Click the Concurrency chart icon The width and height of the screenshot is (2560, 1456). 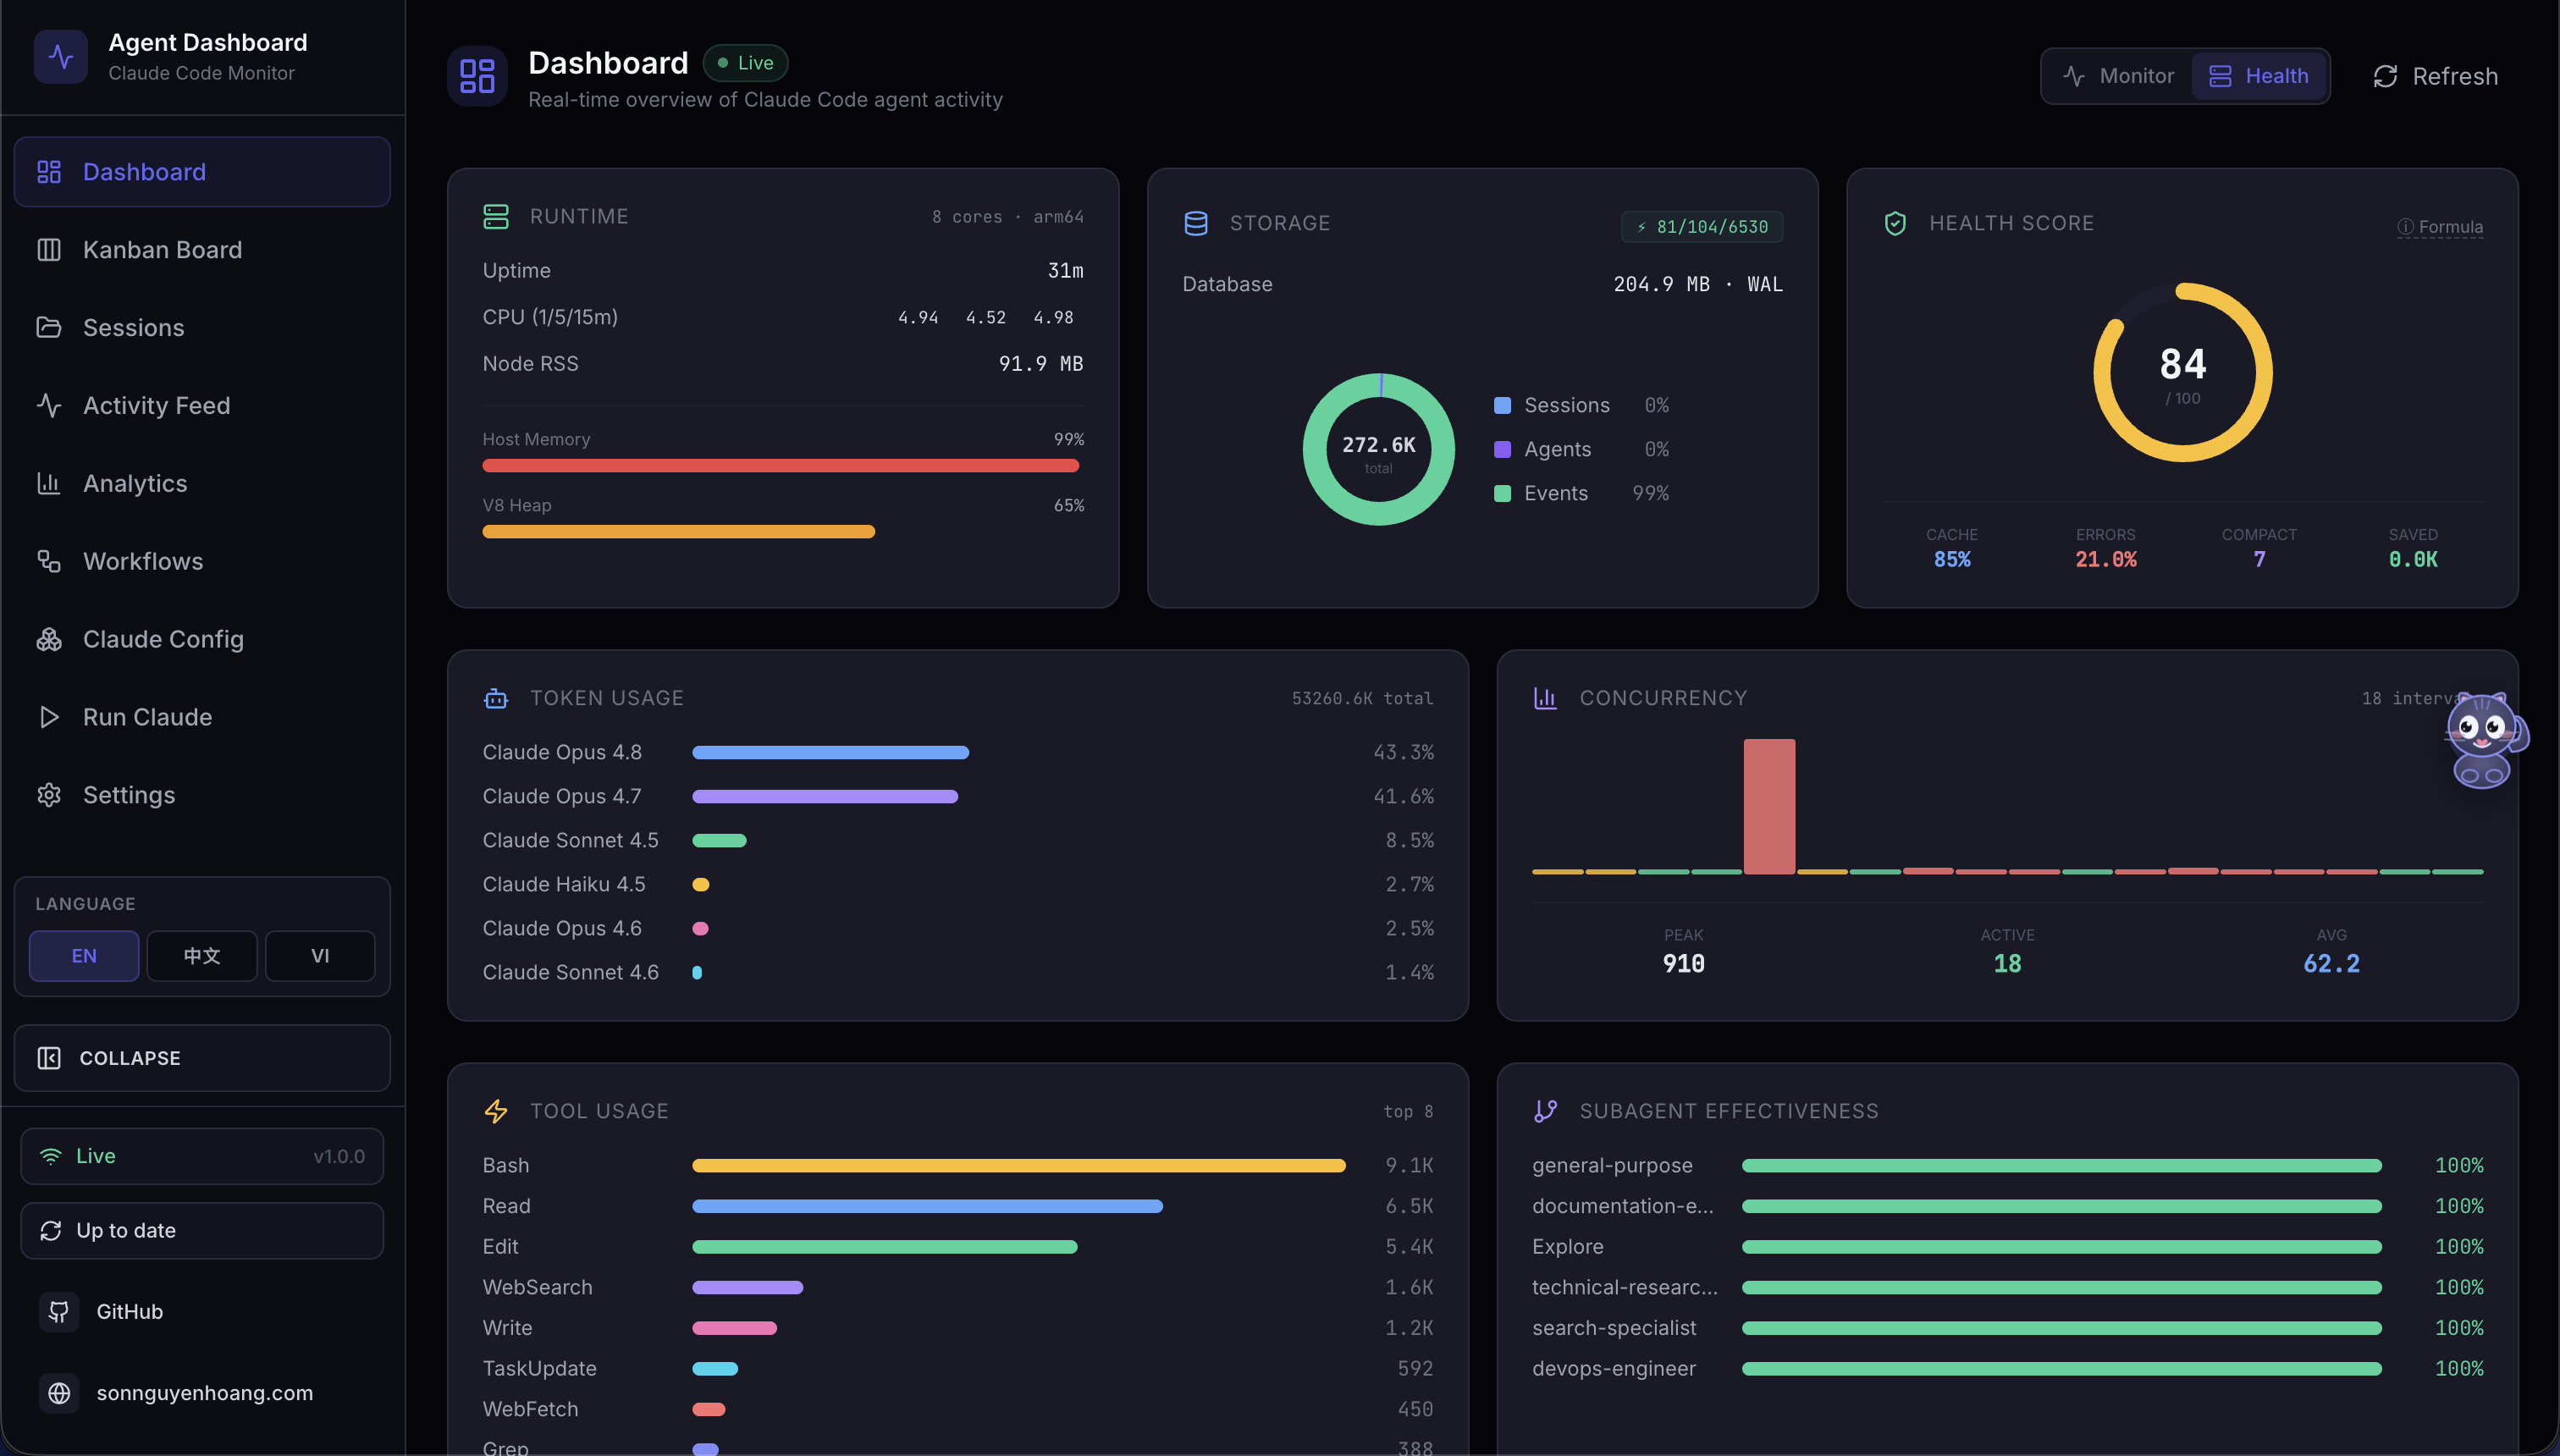[1545, 699]
